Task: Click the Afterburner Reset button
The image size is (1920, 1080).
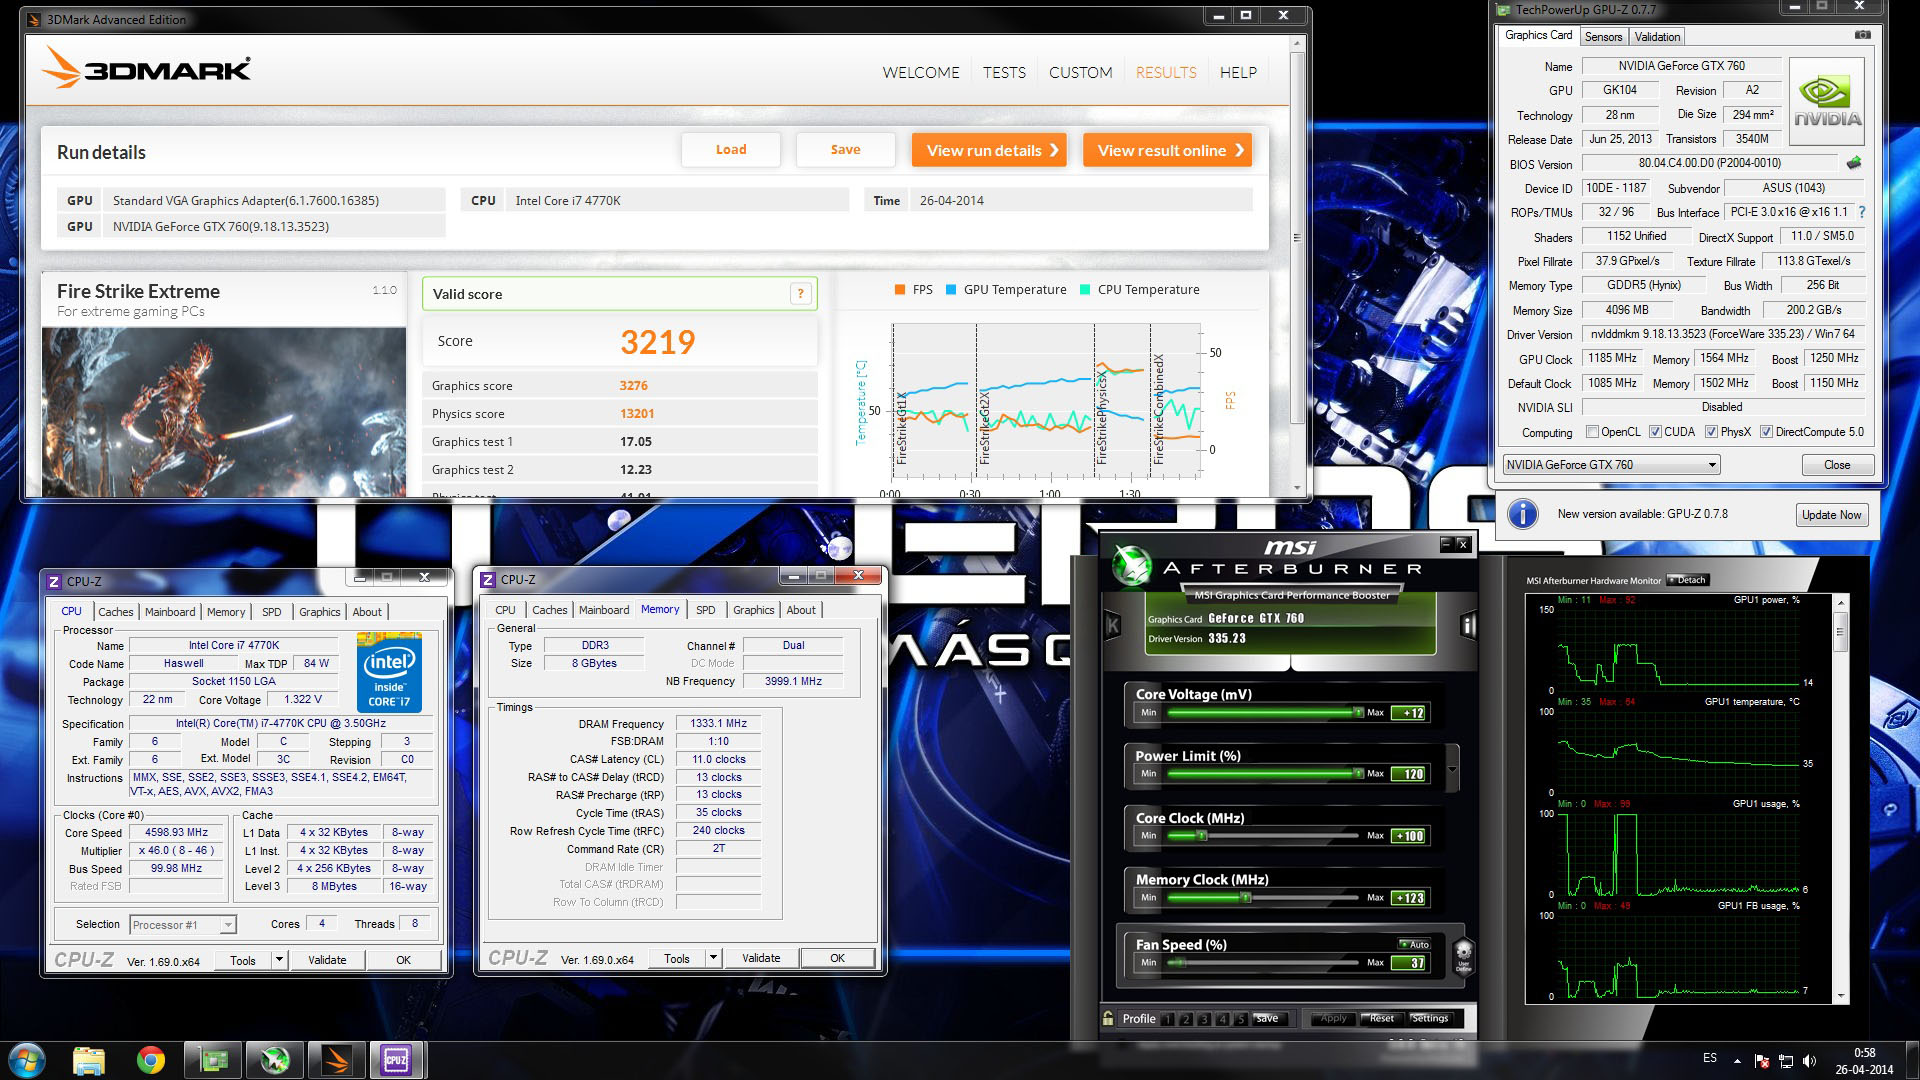Action: click(1381, 1019)
